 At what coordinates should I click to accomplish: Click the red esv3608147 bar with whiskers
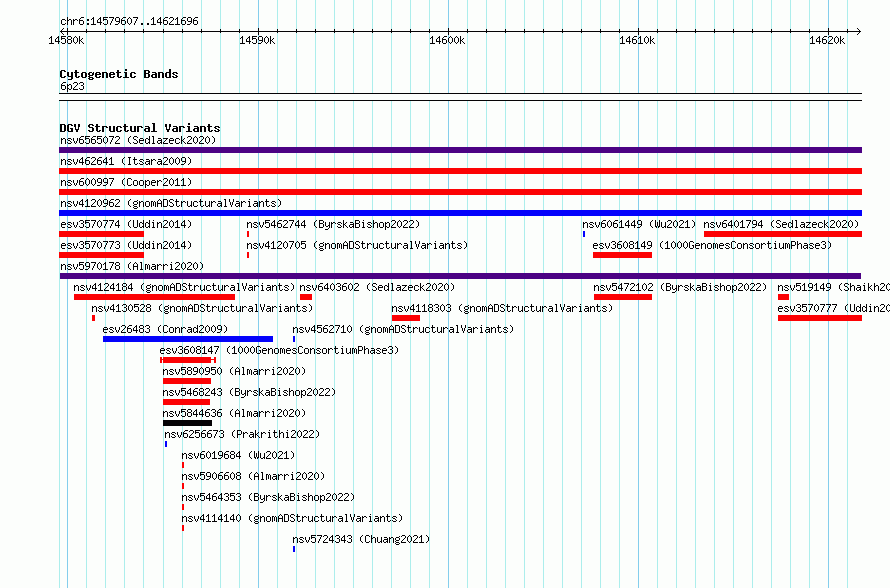point(188,360)
